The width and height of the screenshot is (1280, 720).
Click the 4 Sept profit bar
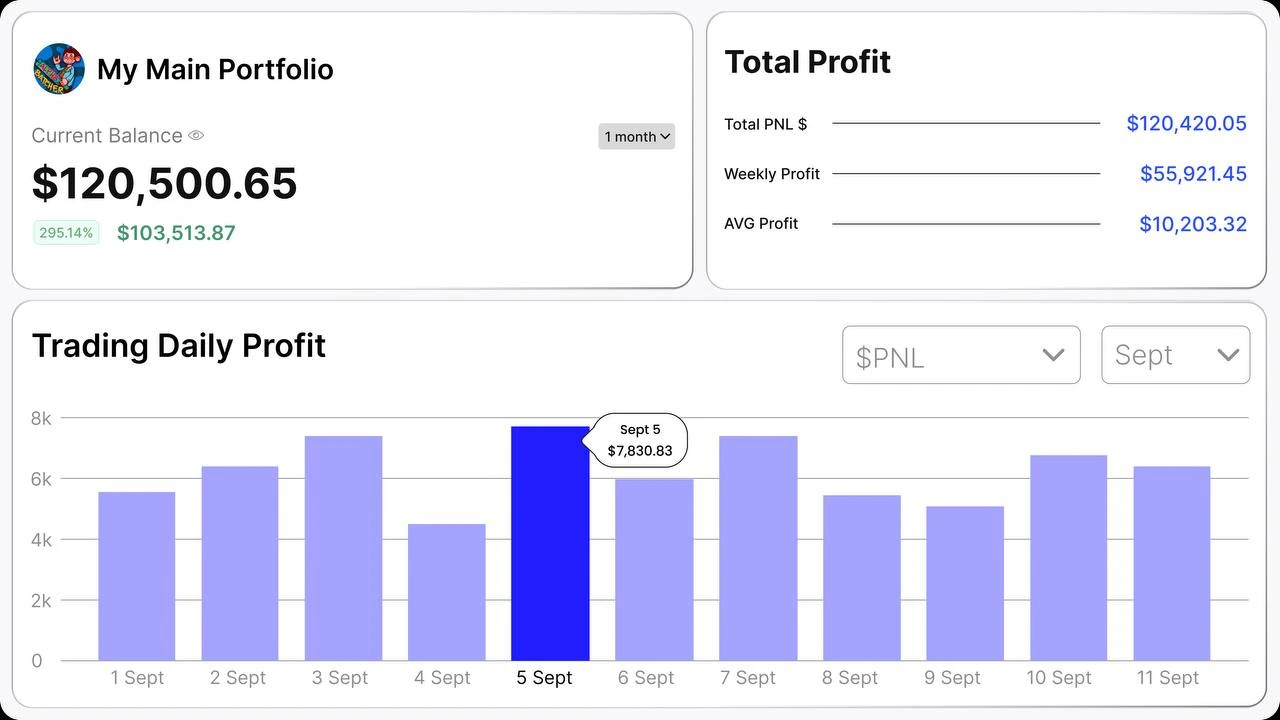pyautogui.click(x=447, y=592)
